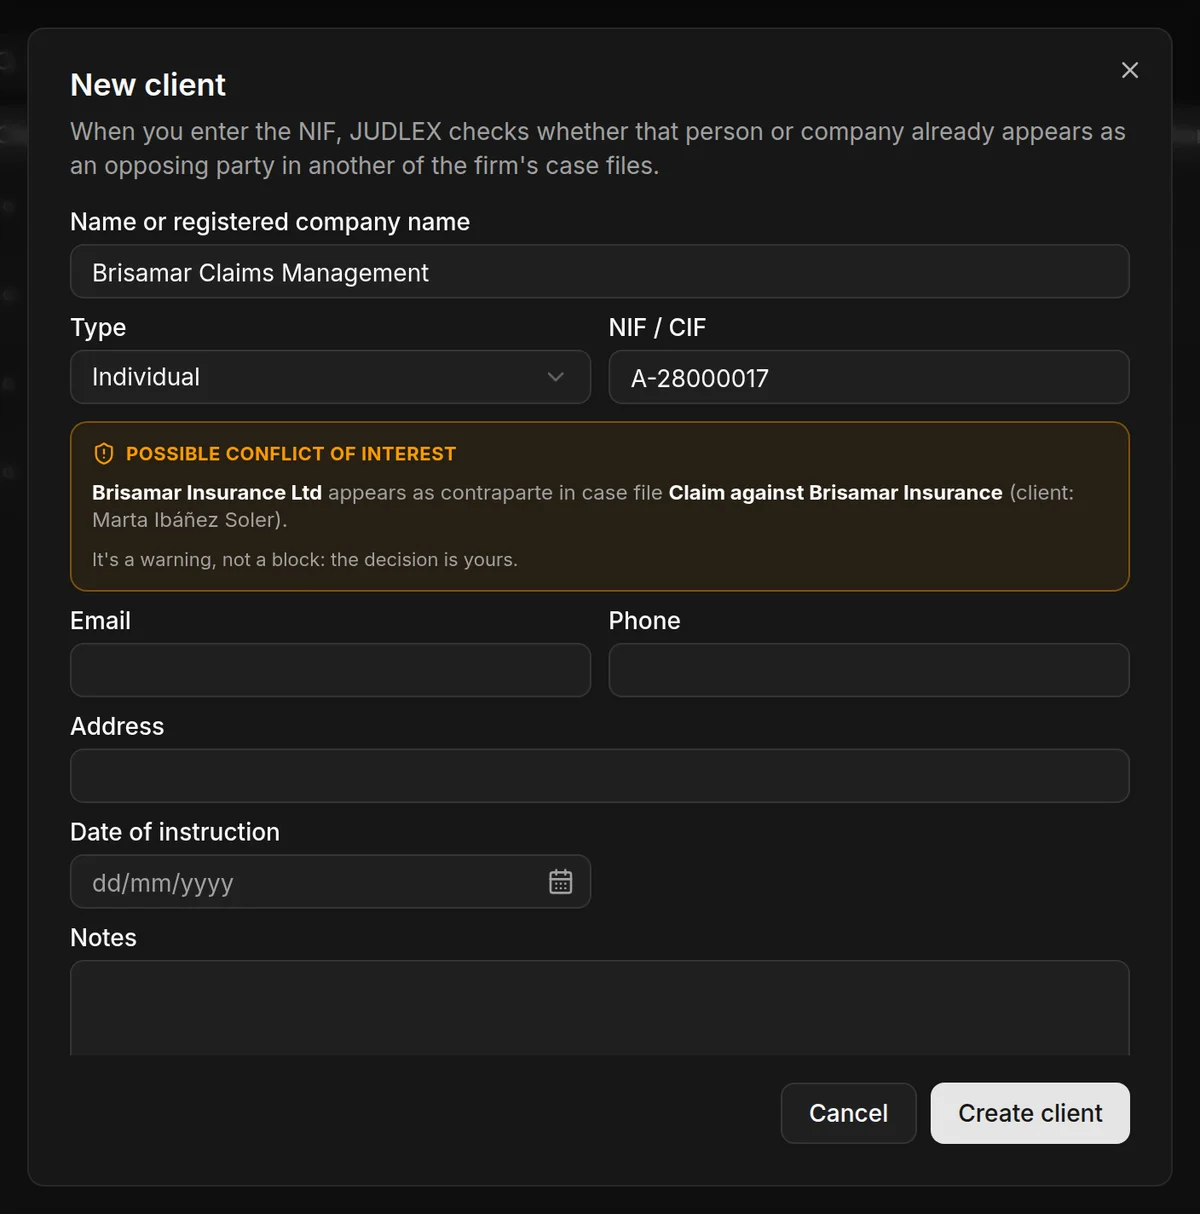This screenshot has width=1200, height=1214.
Task: Click the "Marta Ibáñez Soler" client name
Action: tap(186, 520)
